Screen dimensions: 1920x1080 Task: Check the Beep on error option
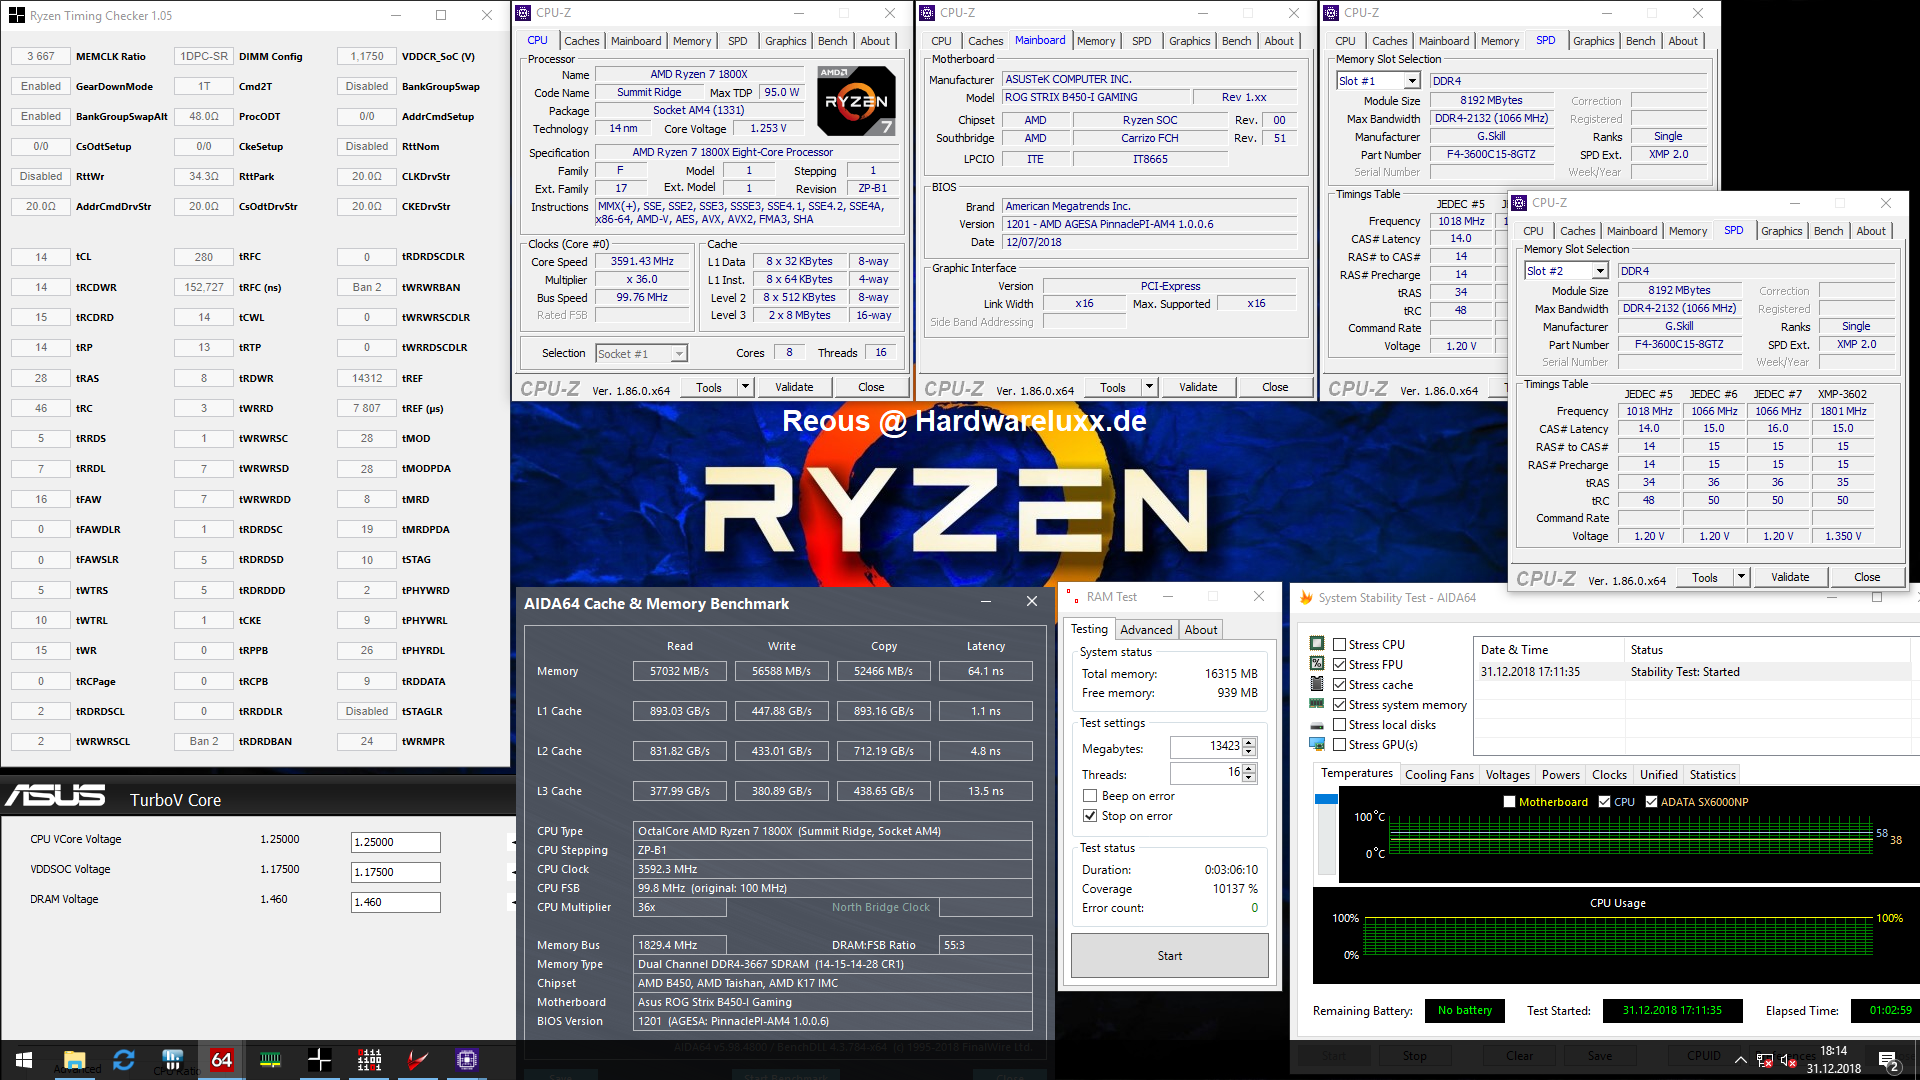point(1090,796)
